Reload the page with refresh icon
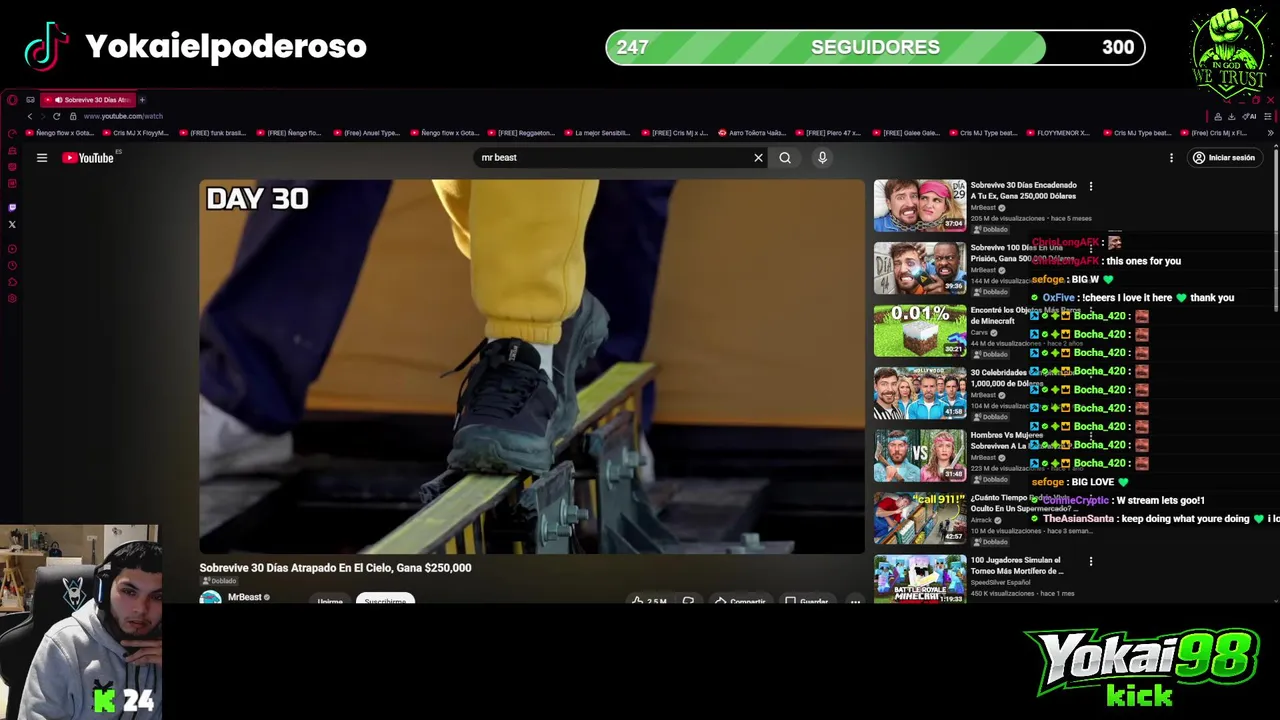 [x=56, y=116]
